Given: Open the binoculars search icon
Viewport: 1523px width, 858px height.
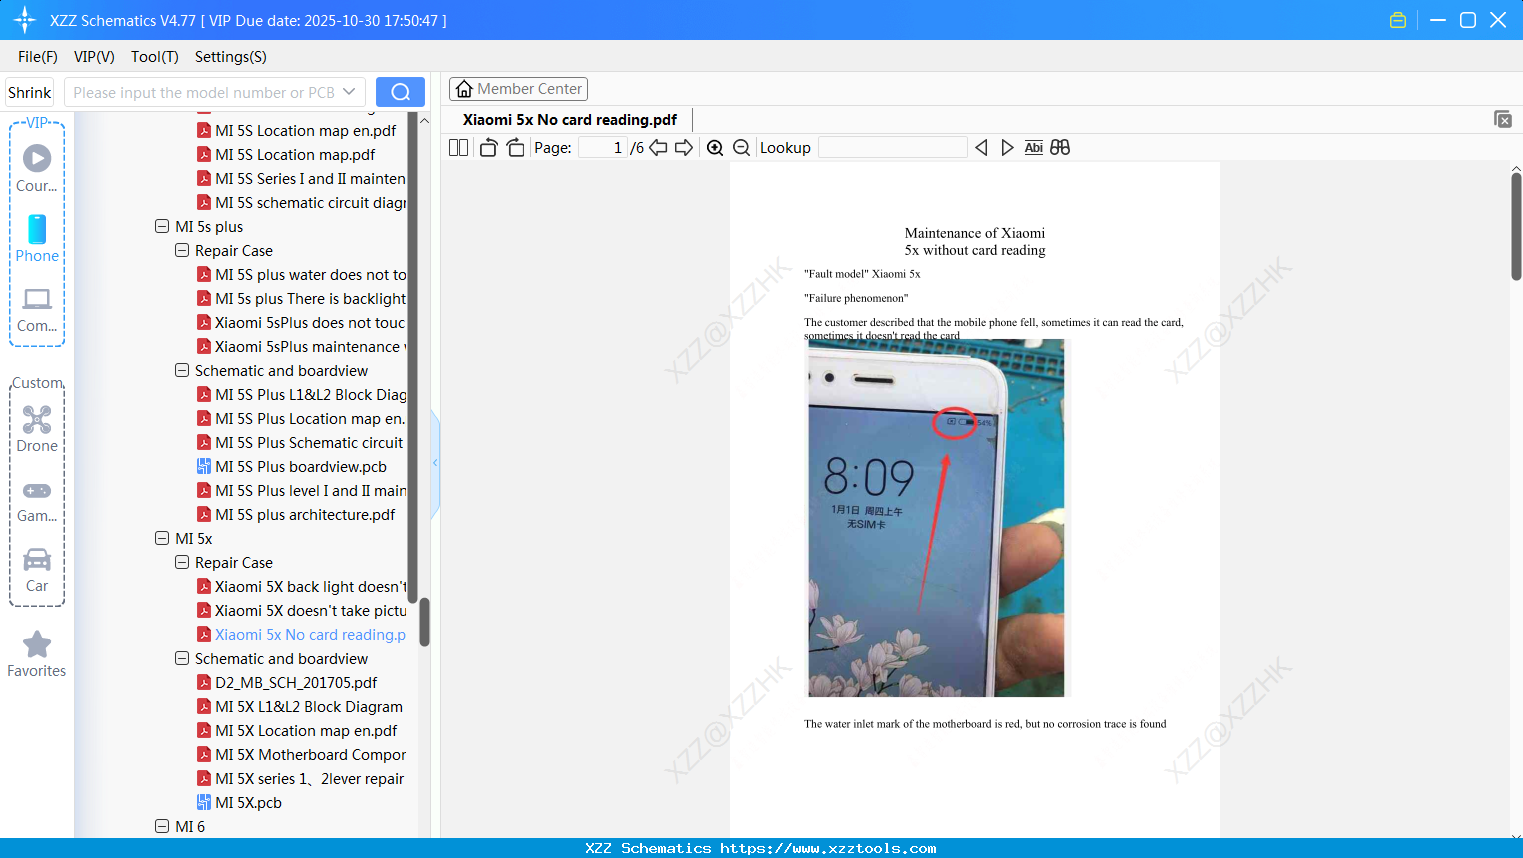Looking at the screenshot, I should pos(1060,147).
